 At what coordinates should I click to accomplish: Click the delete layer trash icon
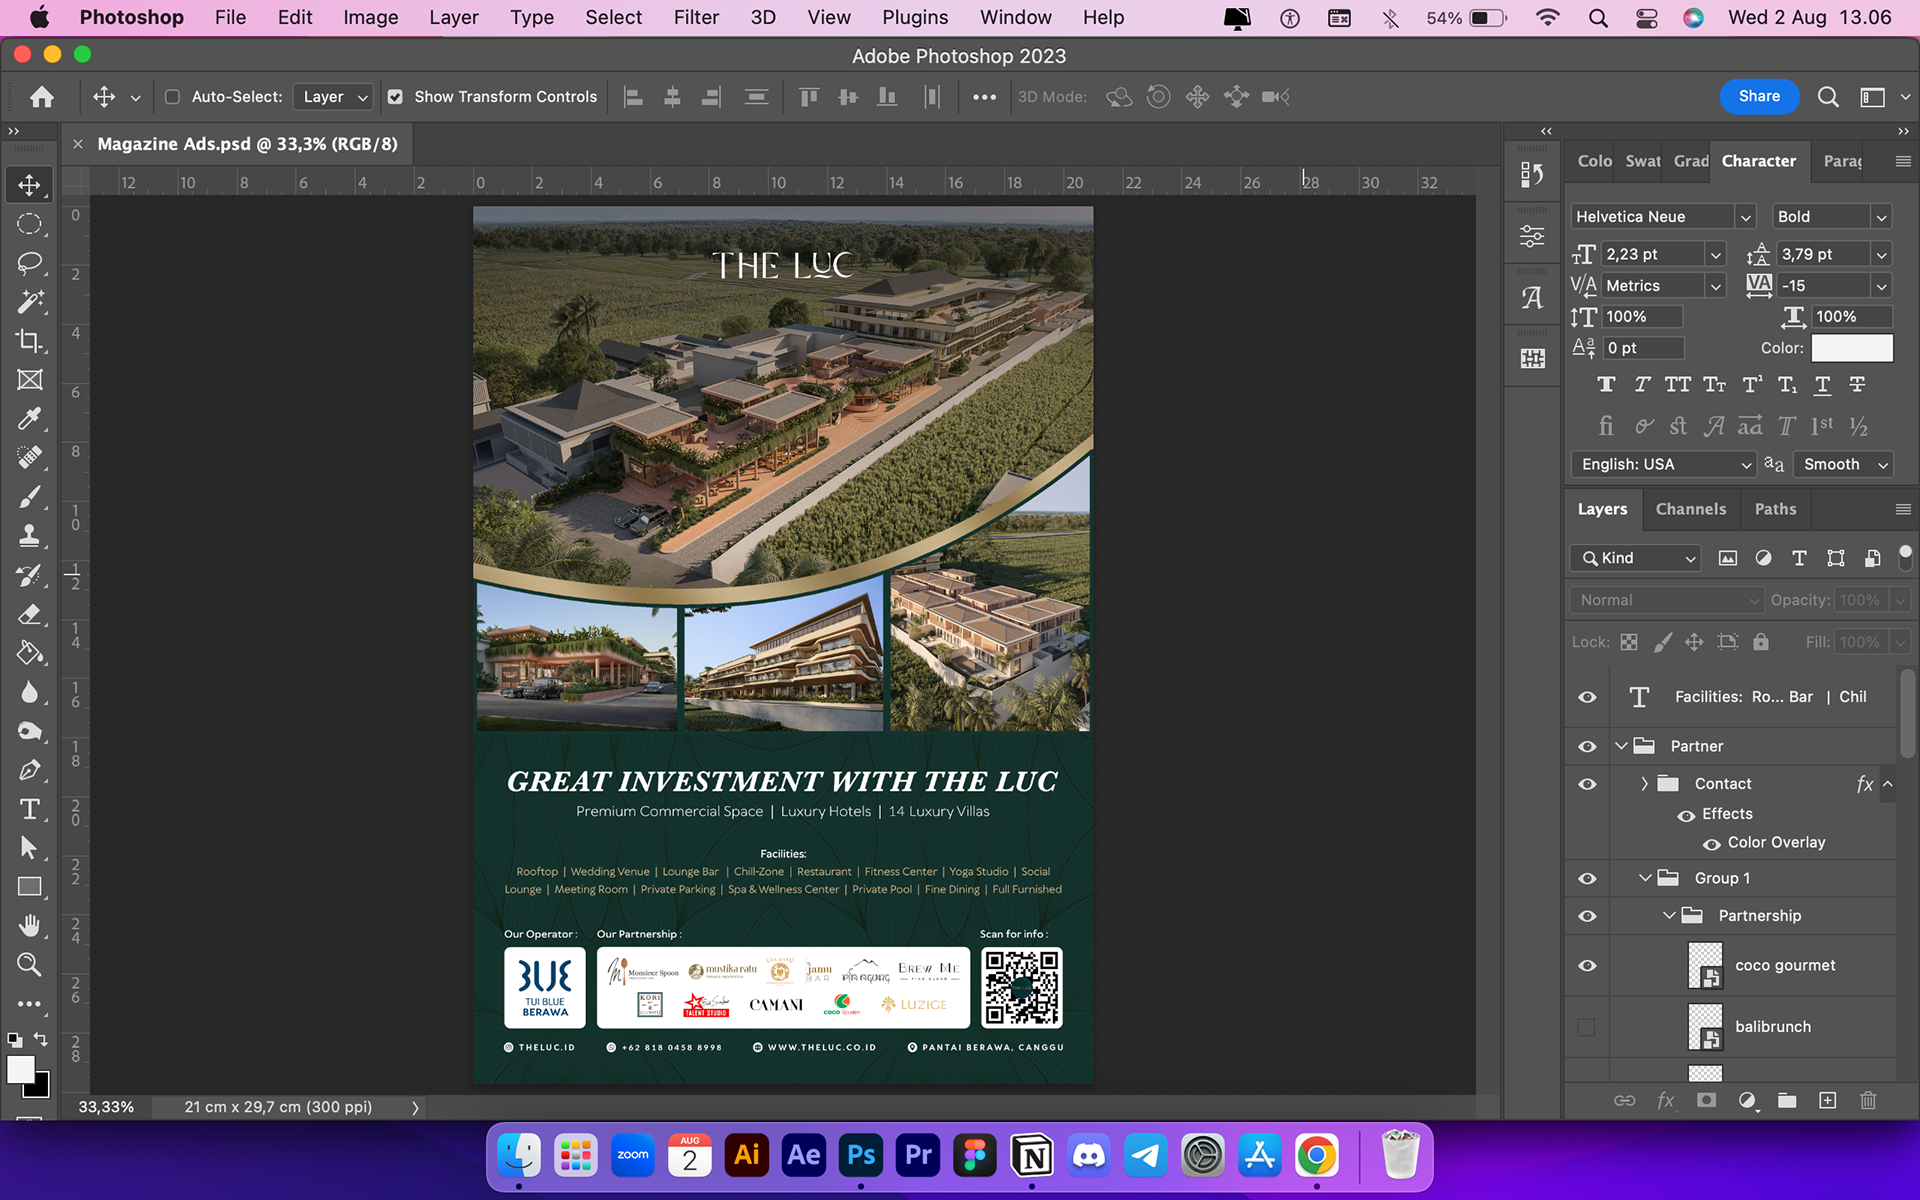click(x=1867, y=1100)
